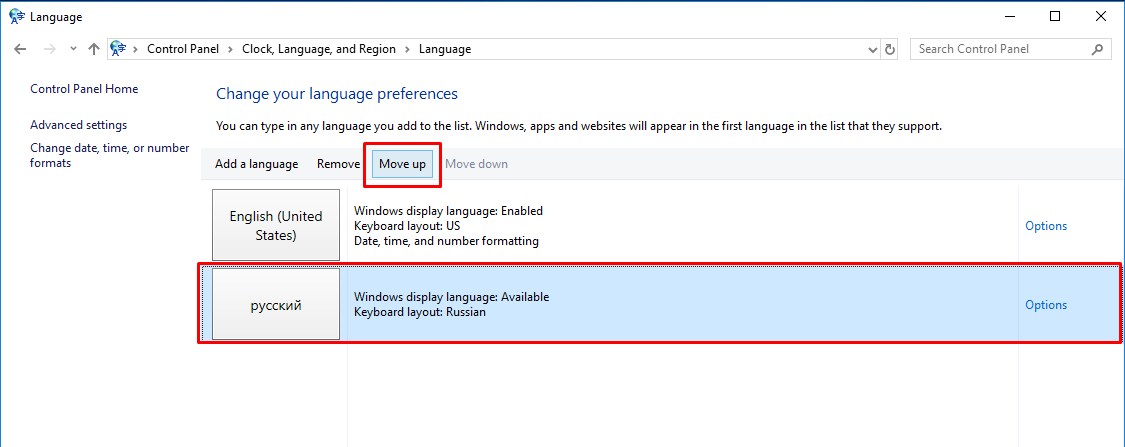The width and height of the screenshot is (1125, 447).
Task: Refresh the Language page
Action: point(891,49)
